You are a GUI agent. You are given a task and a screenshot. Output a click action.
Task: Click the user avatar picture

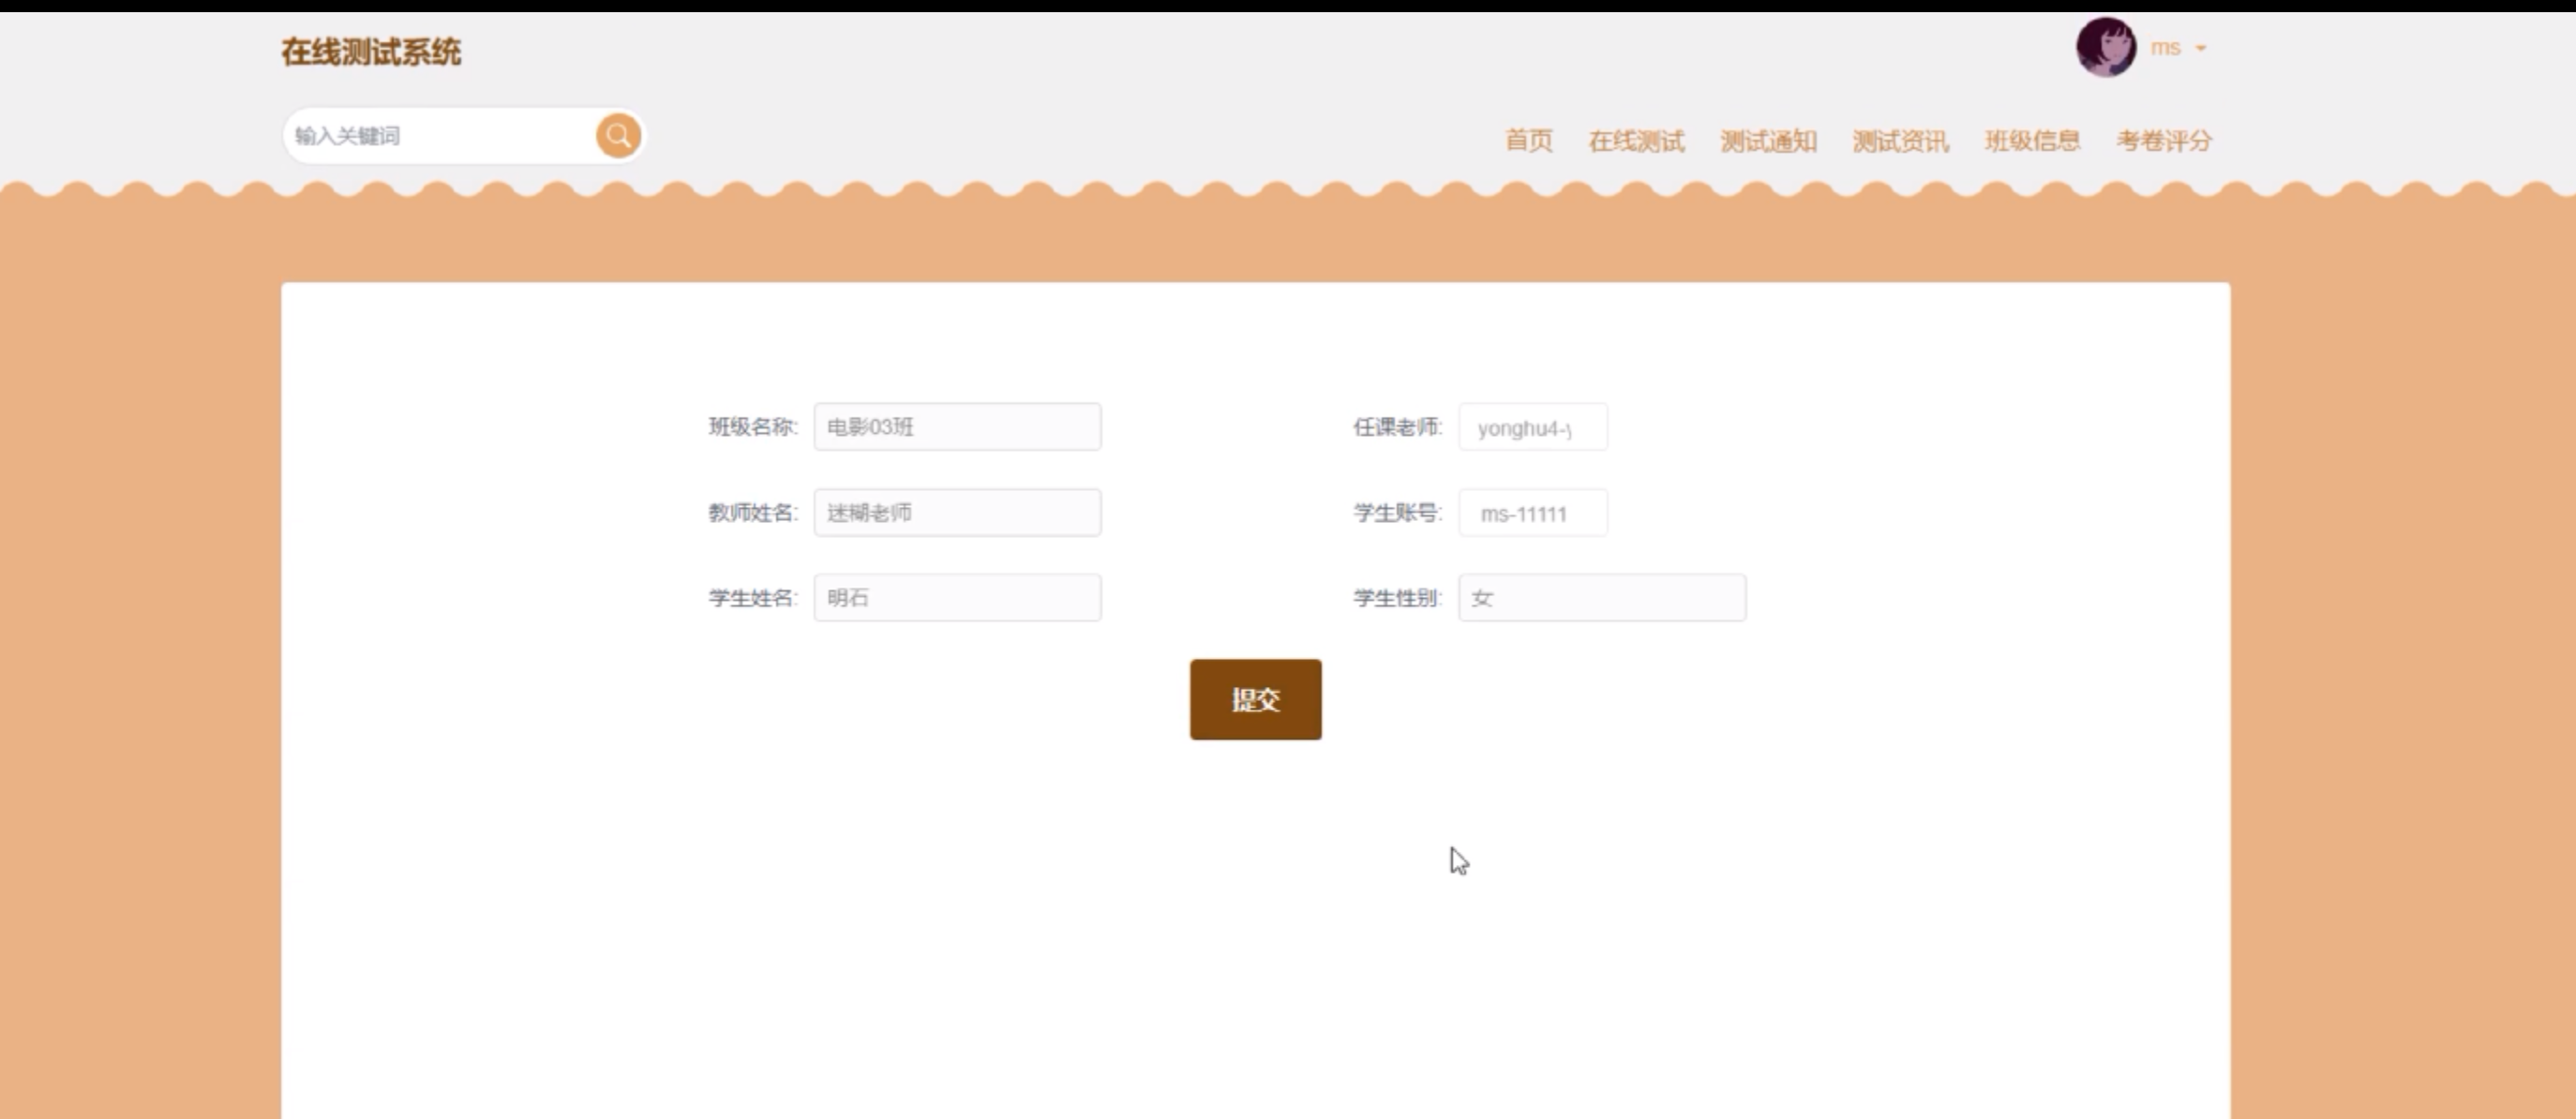2105,47
